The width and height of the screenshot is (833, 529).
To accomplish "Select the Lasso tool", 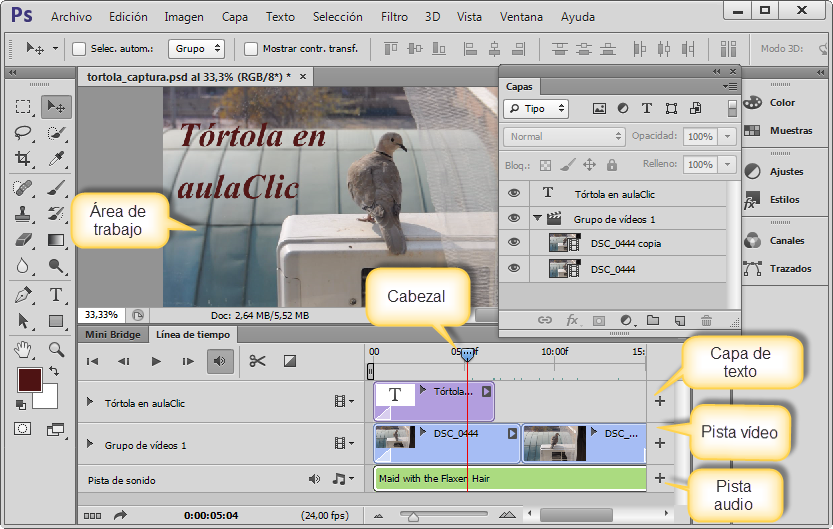I will pos(23,132).
